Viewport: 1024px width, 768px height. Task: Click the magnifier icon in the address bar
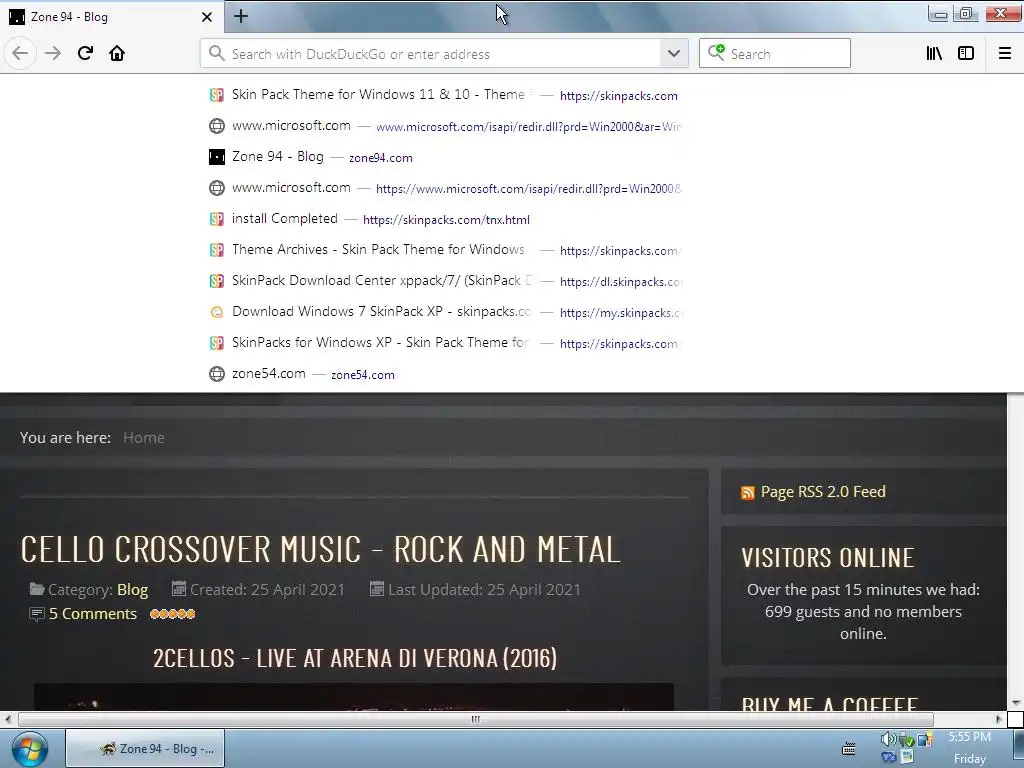click(x=216, y=54)
